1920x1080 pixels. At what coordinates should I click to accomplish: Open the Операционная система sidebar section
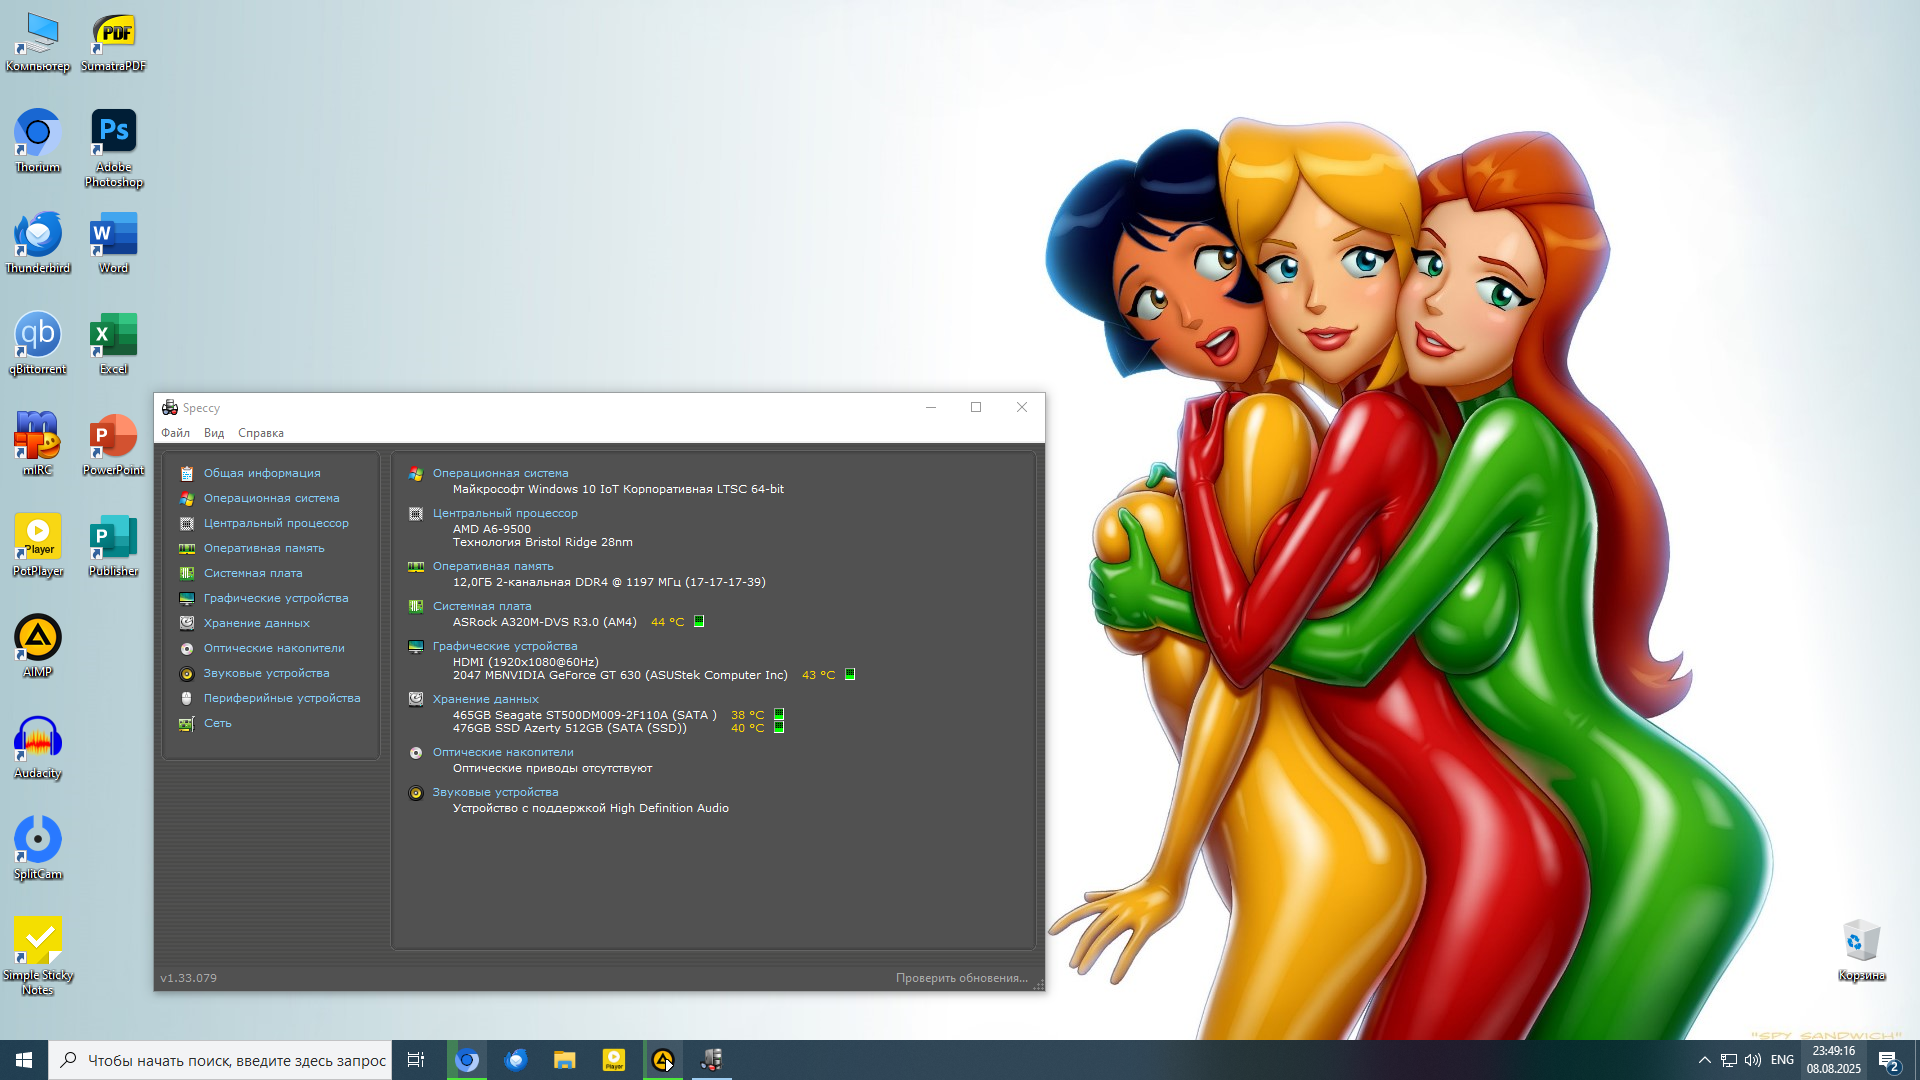[271, 498]
